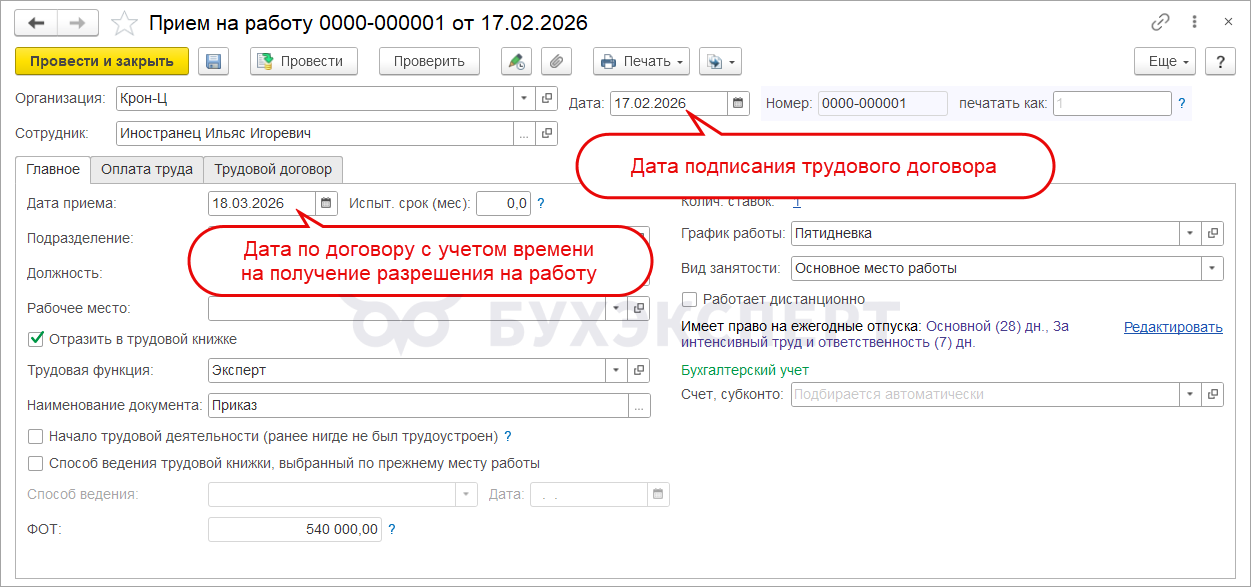The width and height of the screenshot is (1251, 587).
Task: Expand the Рабочее место dropdown
Action: coord(617,308)
